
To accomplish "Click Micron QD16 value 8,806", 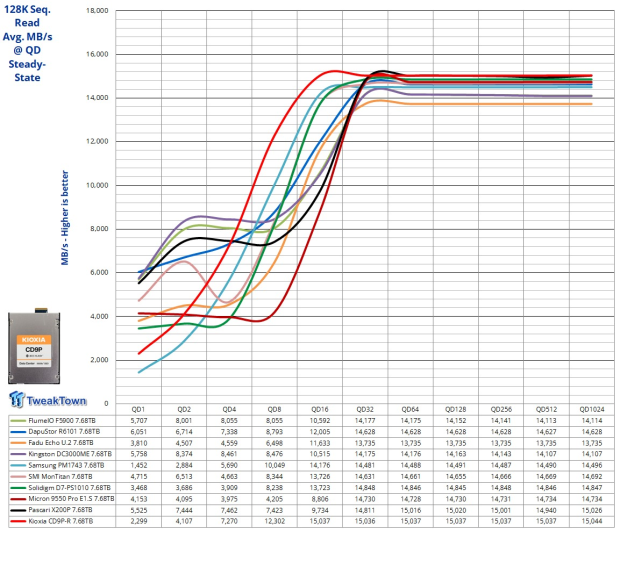I will click(x=320, y=499).
